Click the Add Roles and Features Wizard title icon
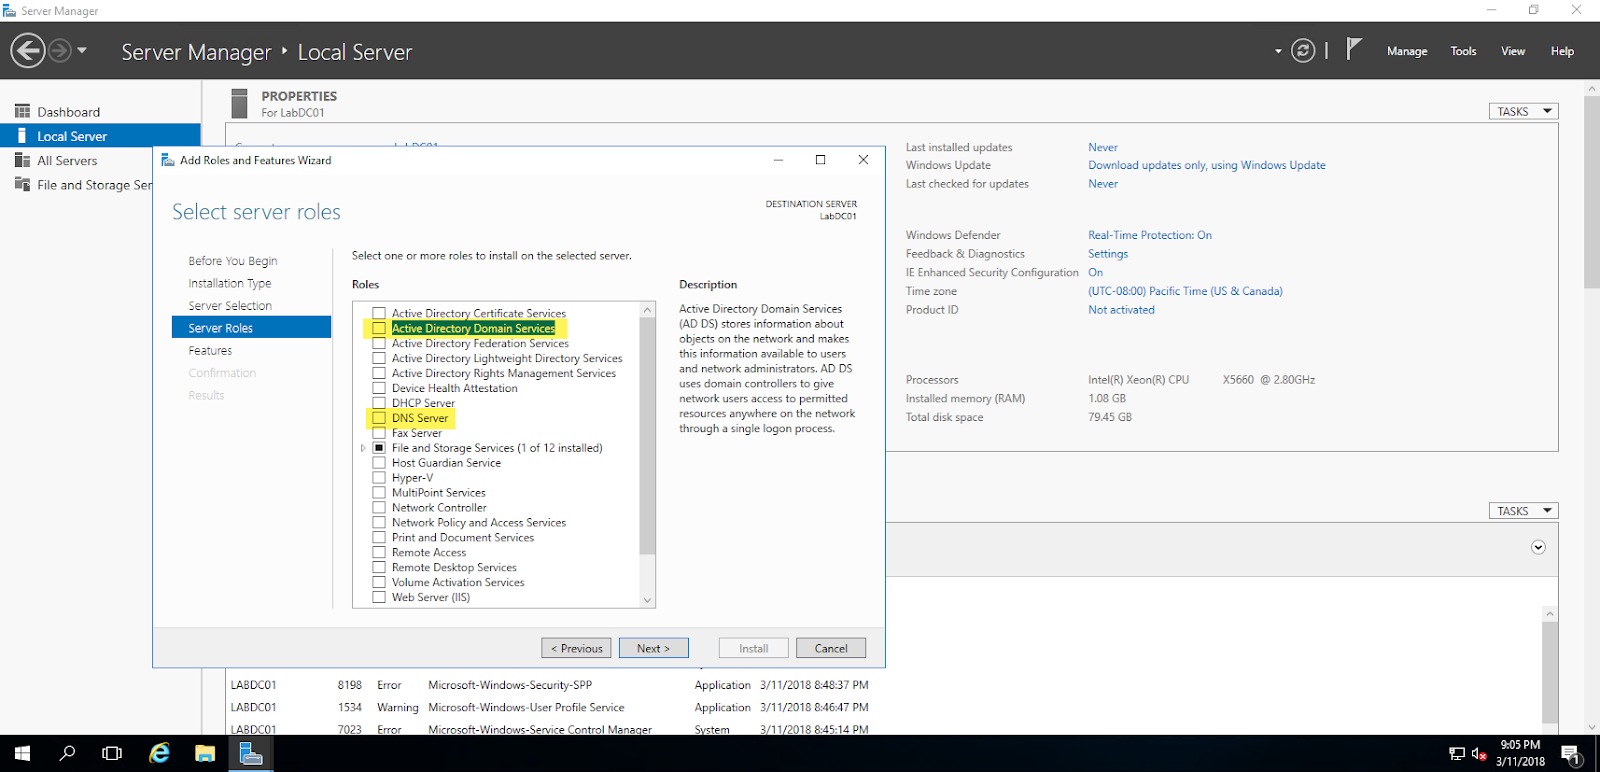 point(168,160)
